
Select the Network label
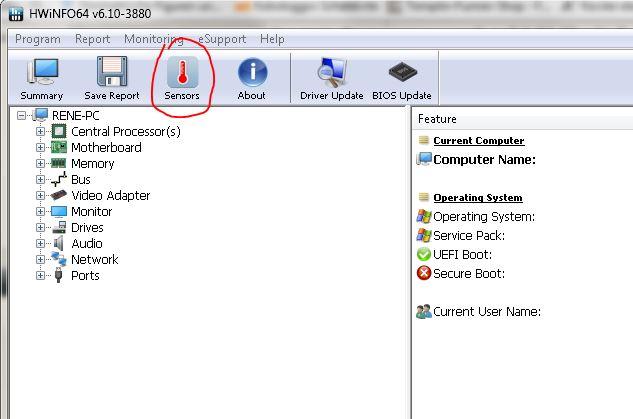tap(95, 259)
